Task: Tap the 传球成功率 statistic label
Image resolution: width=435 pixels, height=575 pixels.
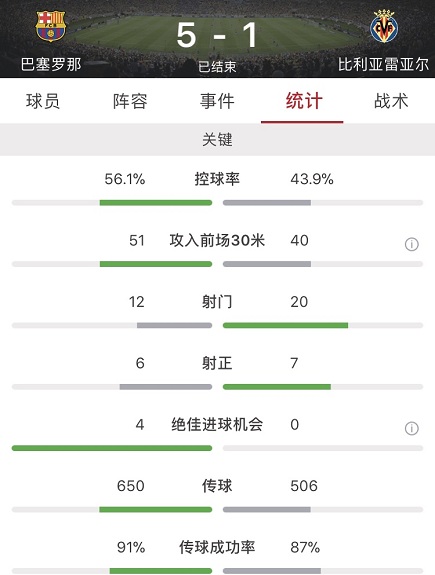Action: [217, 547]
